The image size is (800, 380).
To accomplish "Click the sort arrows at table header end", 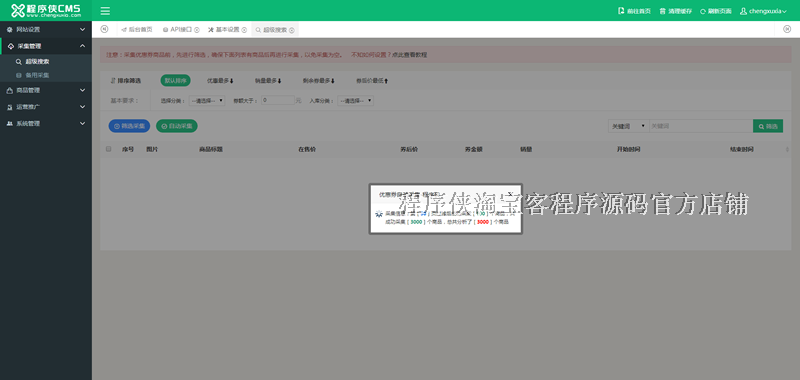I will [x=787, y=149].
